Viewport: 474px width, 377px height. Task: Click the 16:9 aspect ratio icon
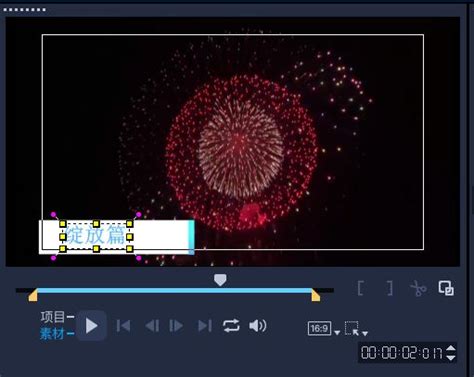319,329
